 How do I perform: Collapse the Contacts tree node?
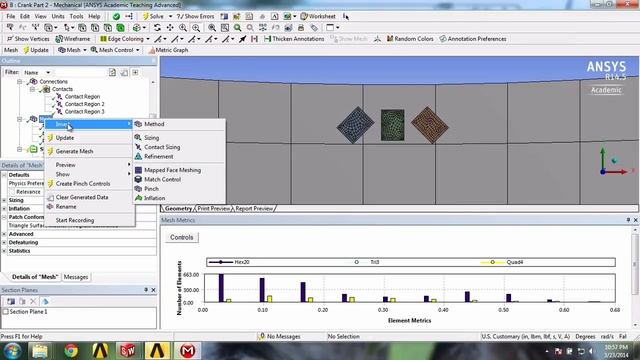pos(32,89)
